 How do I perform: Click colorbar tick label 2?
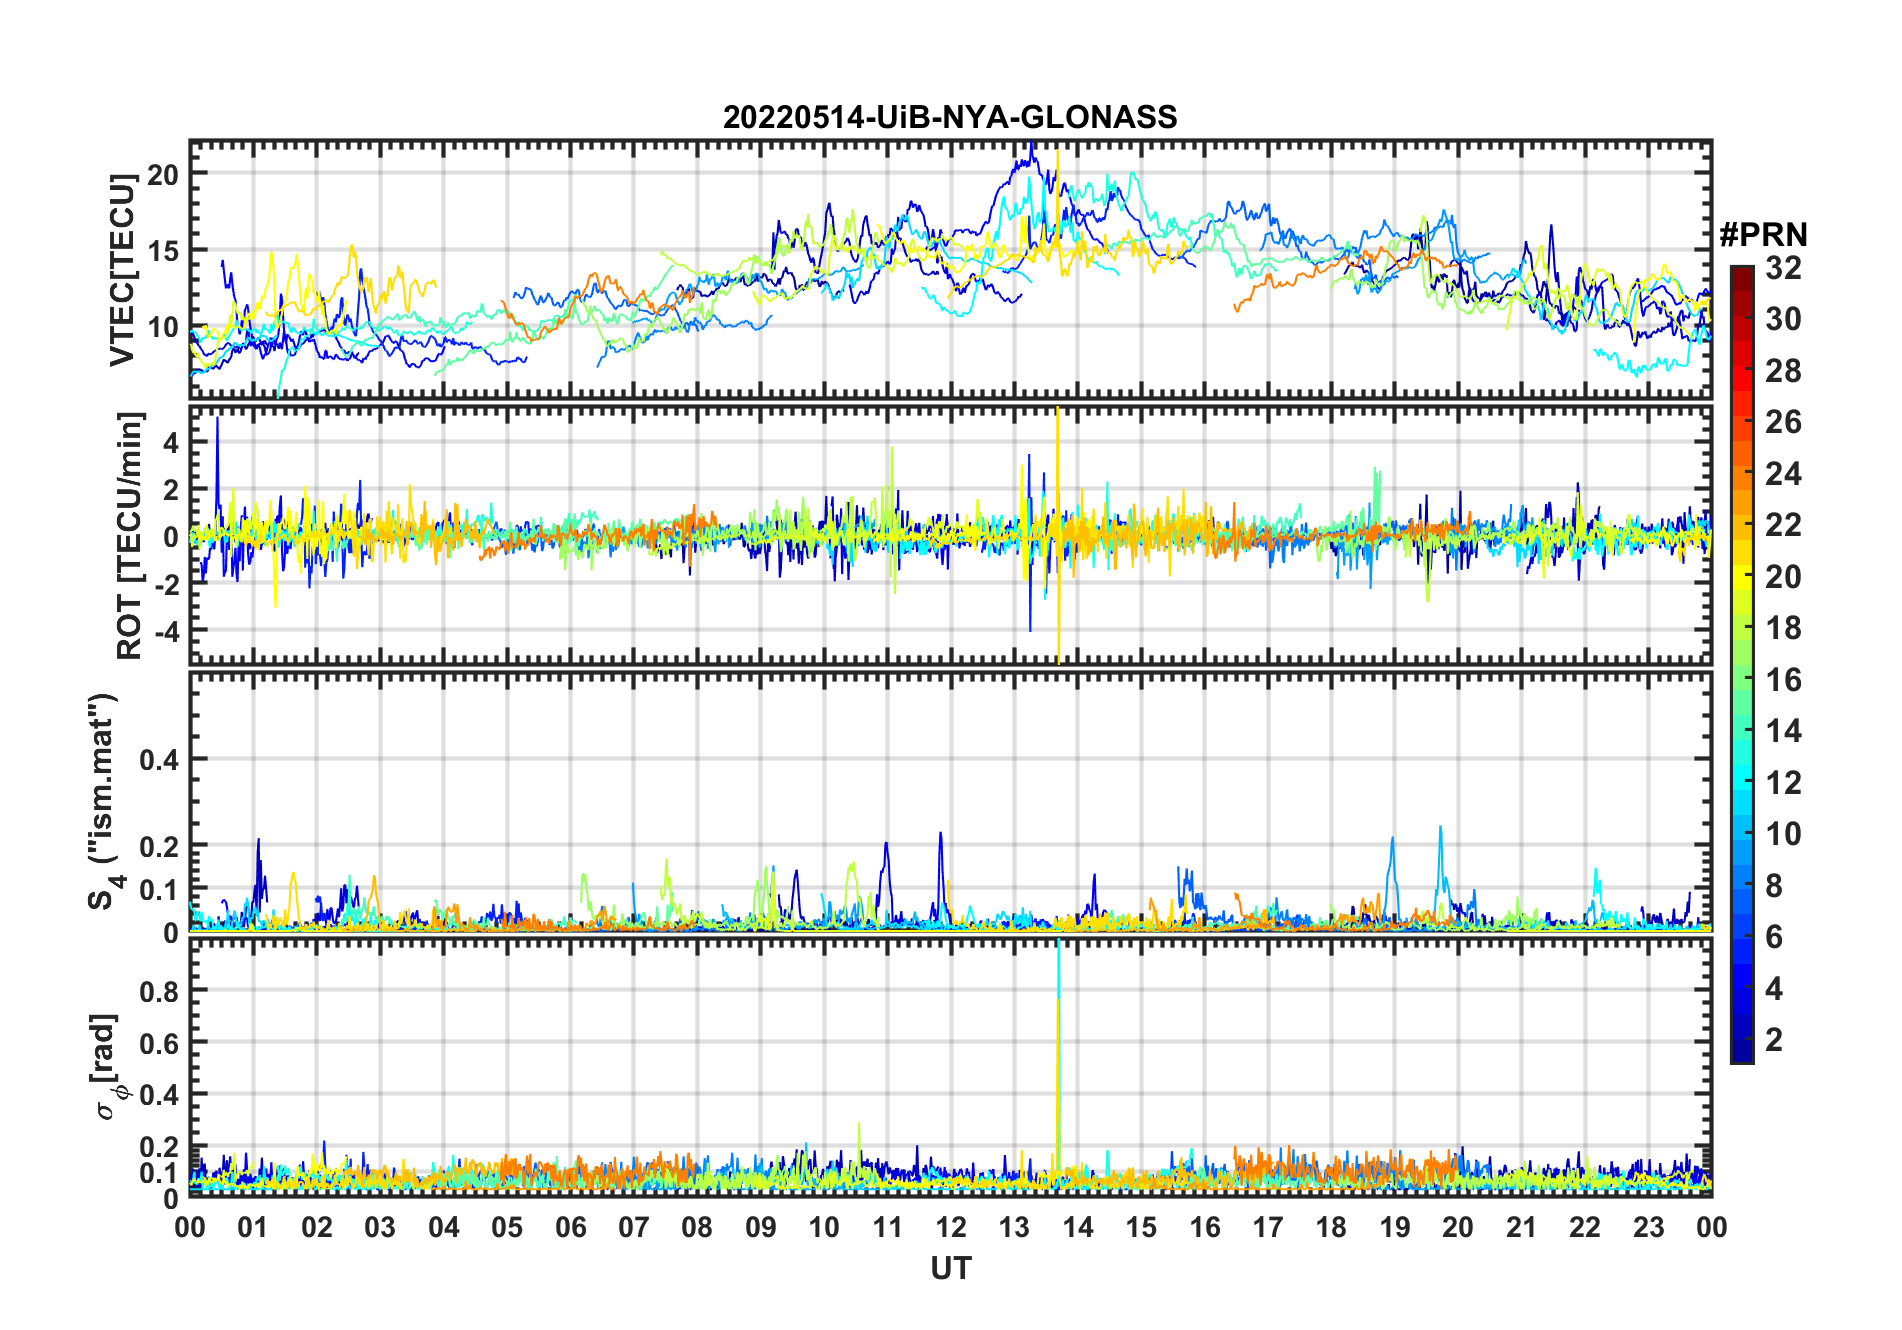pos(1774,1040)
